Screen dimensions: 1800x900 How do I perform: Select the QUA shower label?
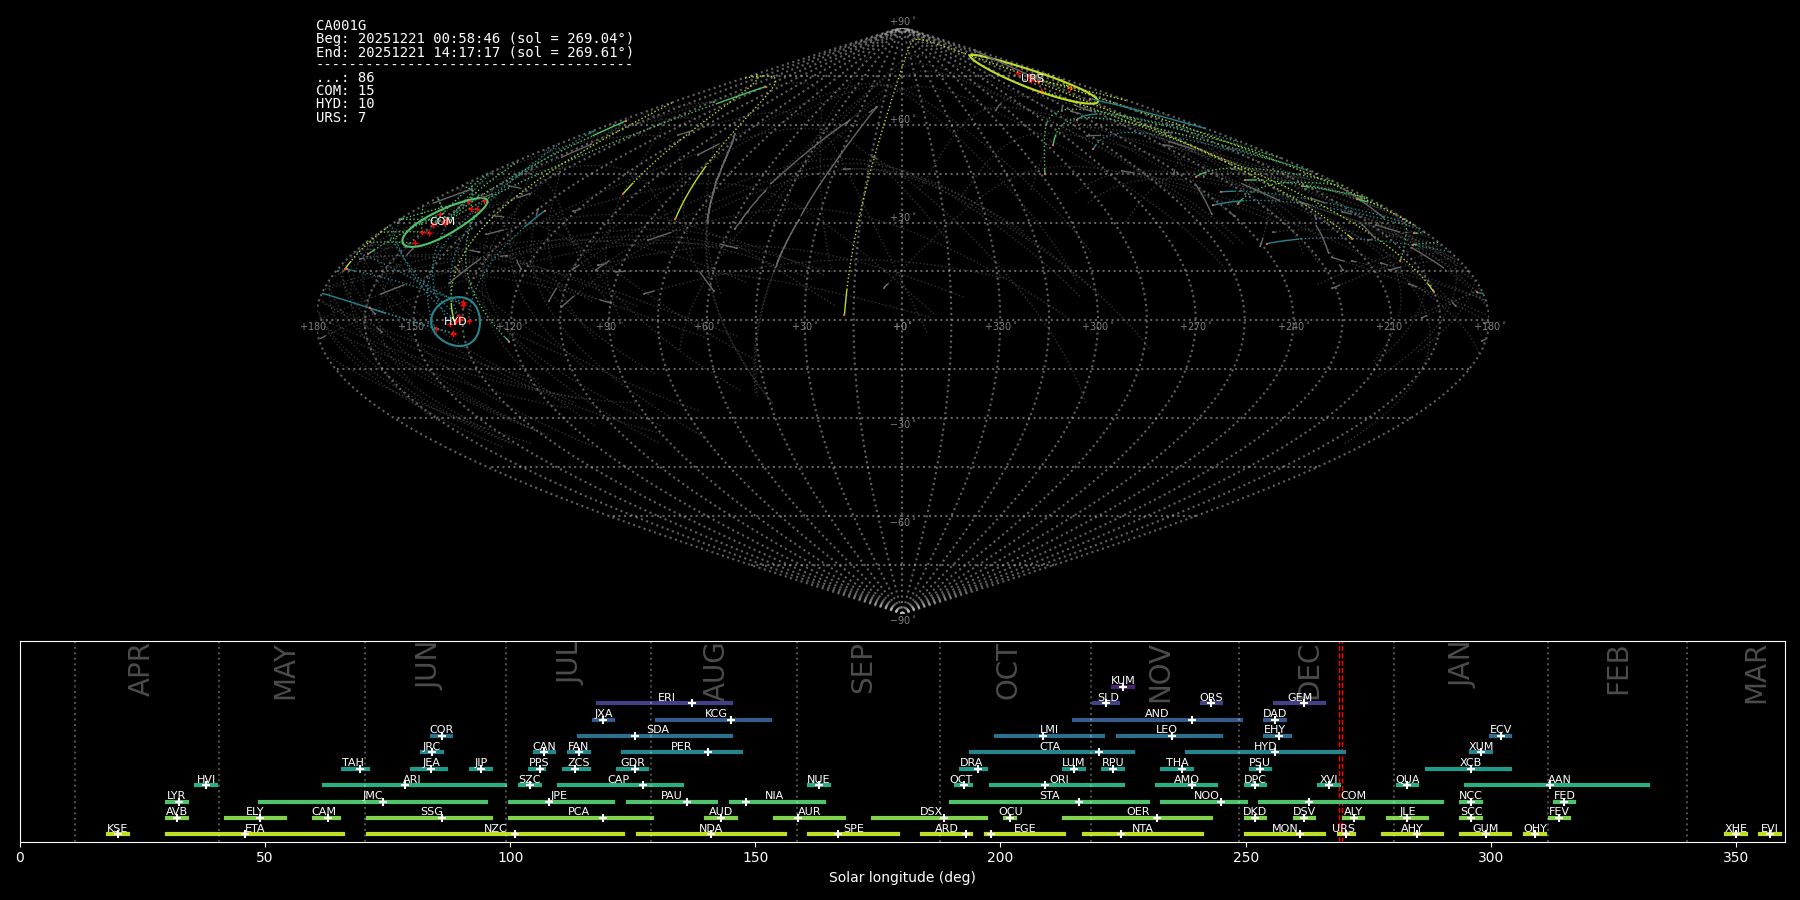tap(1407, 780)
